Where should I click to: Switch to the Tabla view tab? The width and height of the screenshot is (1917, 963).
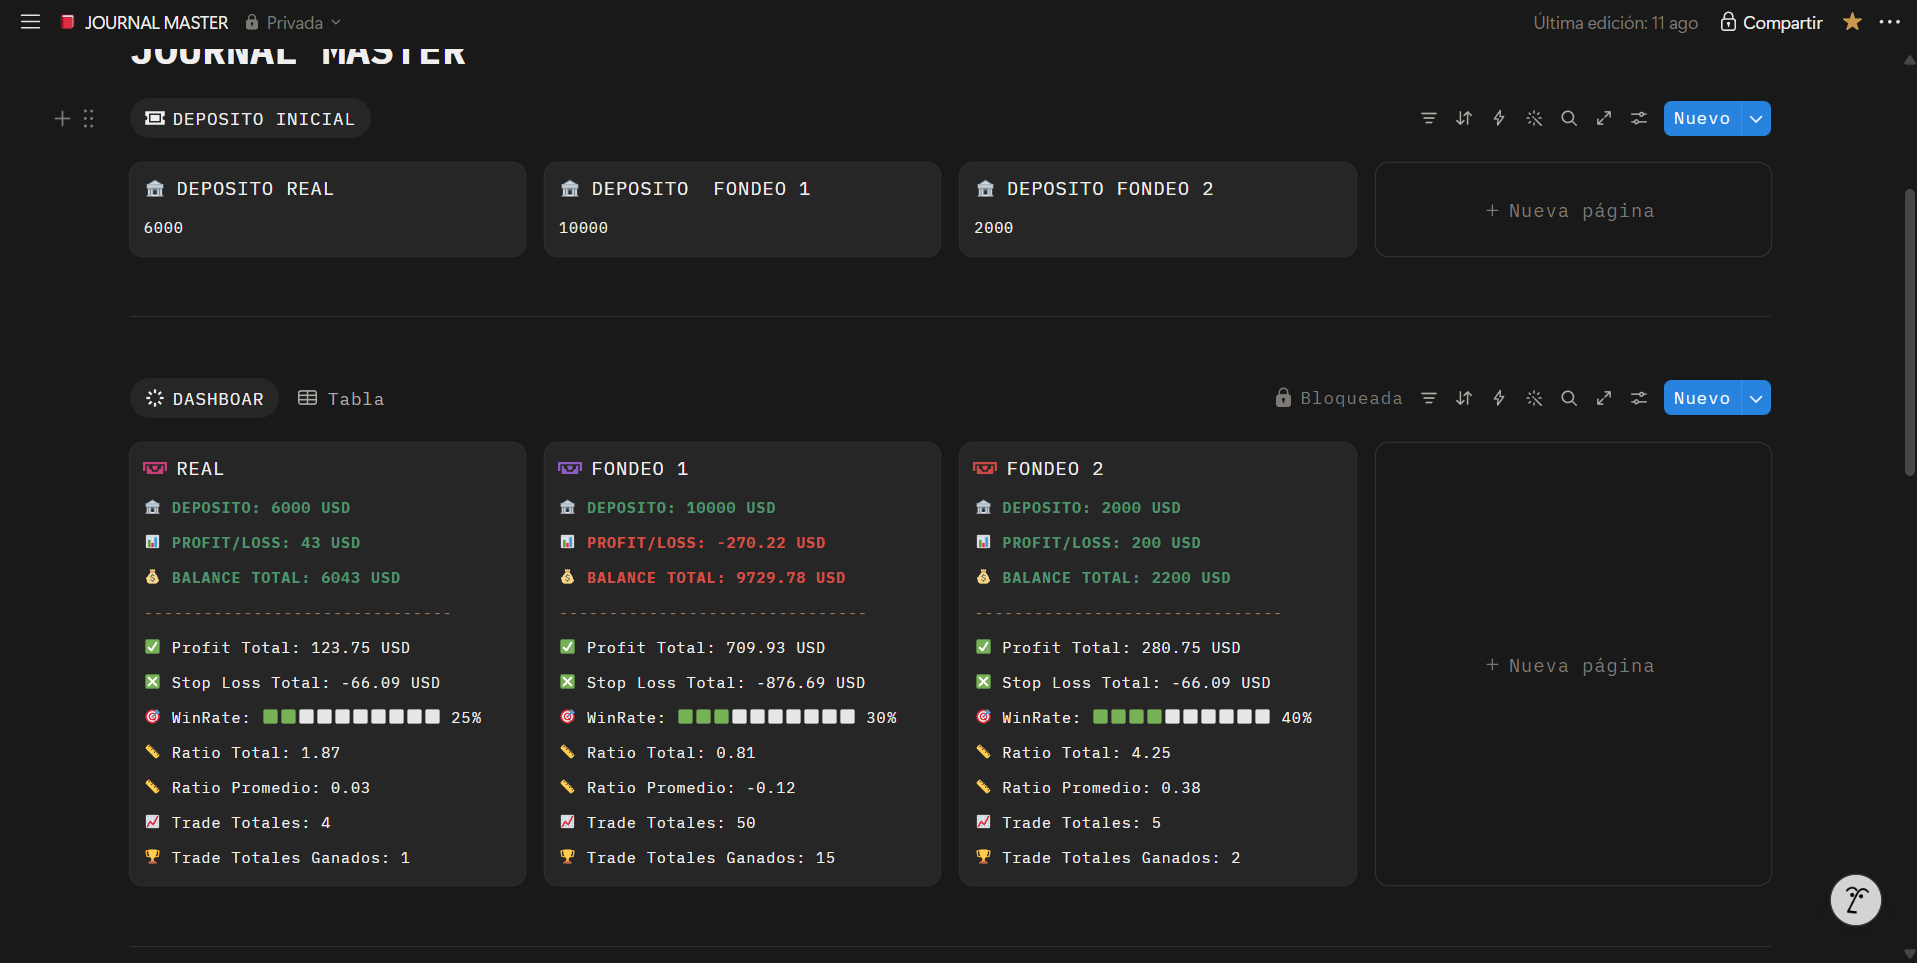(x=341, y=398)
